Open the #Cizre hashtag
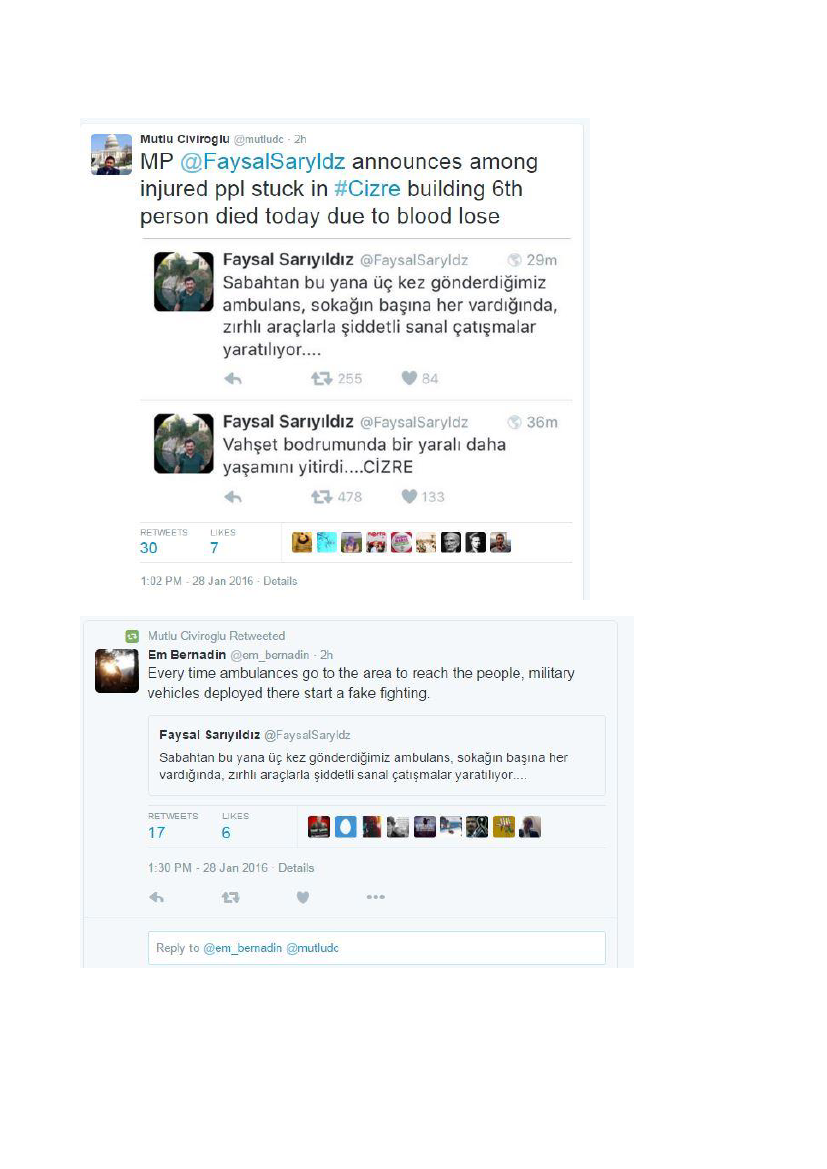827x1169 pixels. pos(367,189)
